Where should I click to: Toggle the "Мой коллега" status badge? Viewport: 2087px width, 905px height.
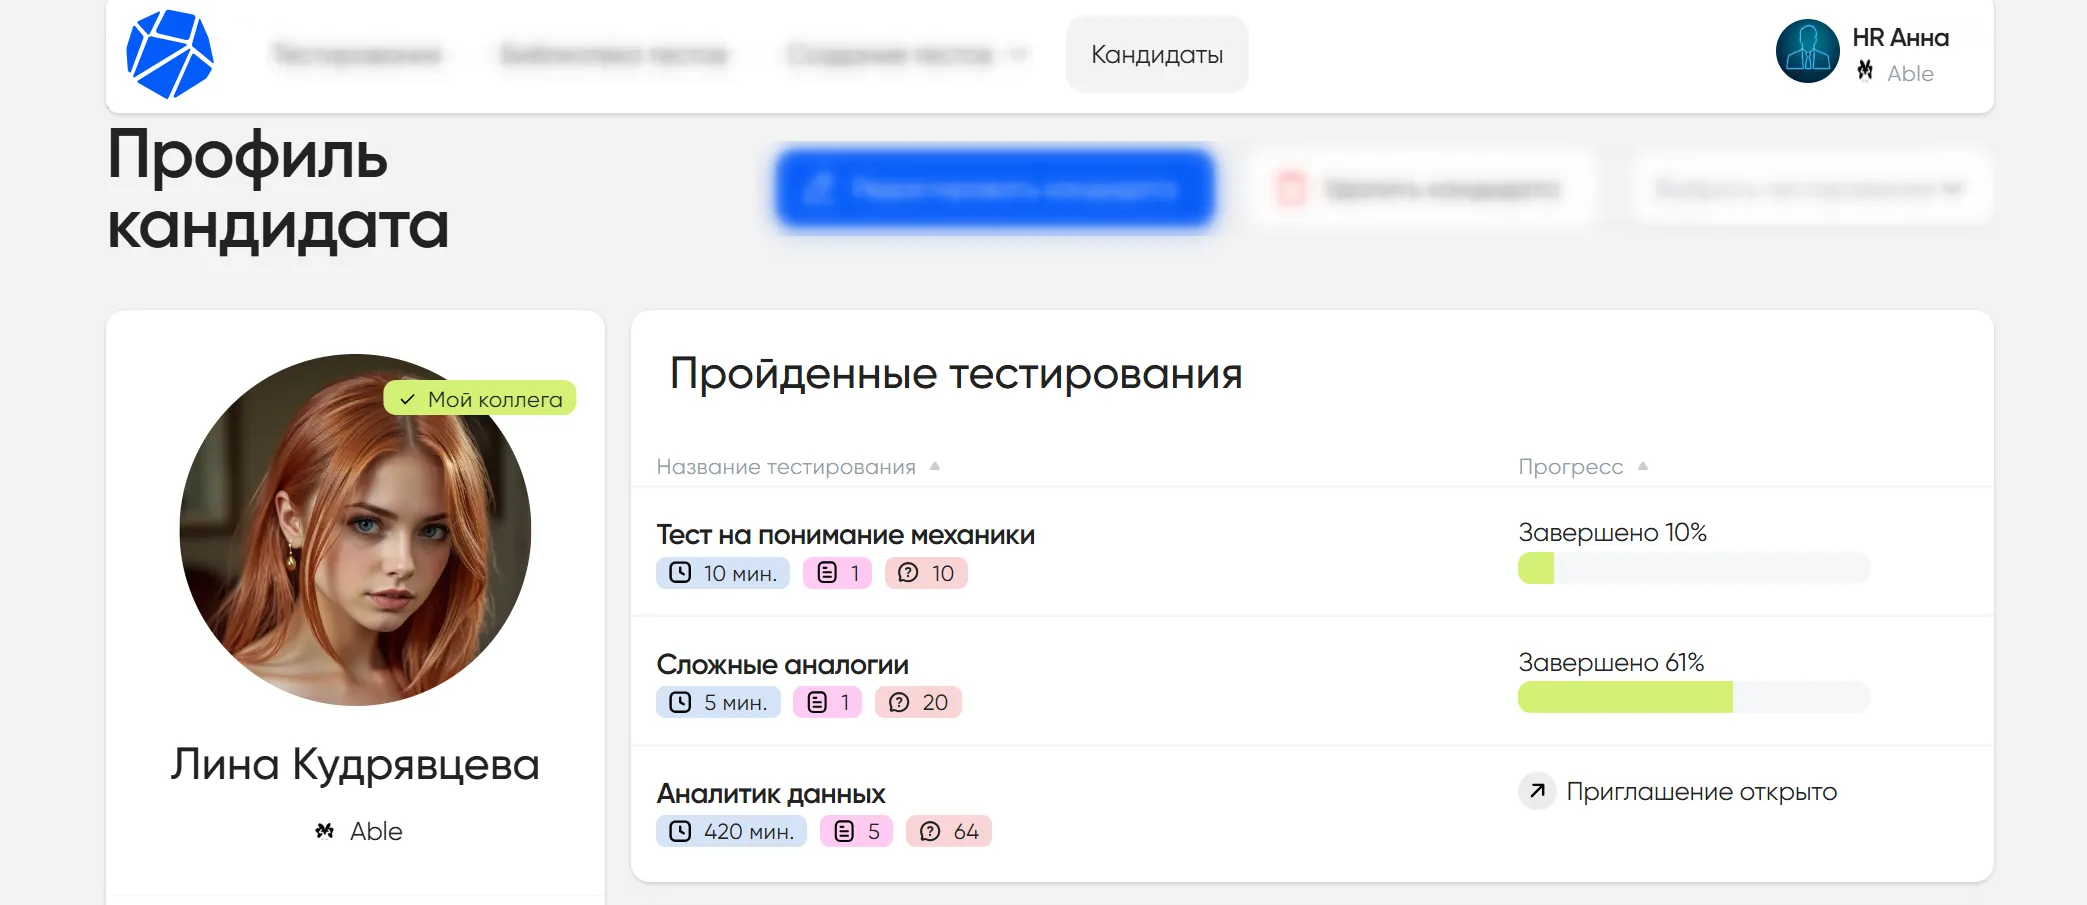tap(480, 397)
